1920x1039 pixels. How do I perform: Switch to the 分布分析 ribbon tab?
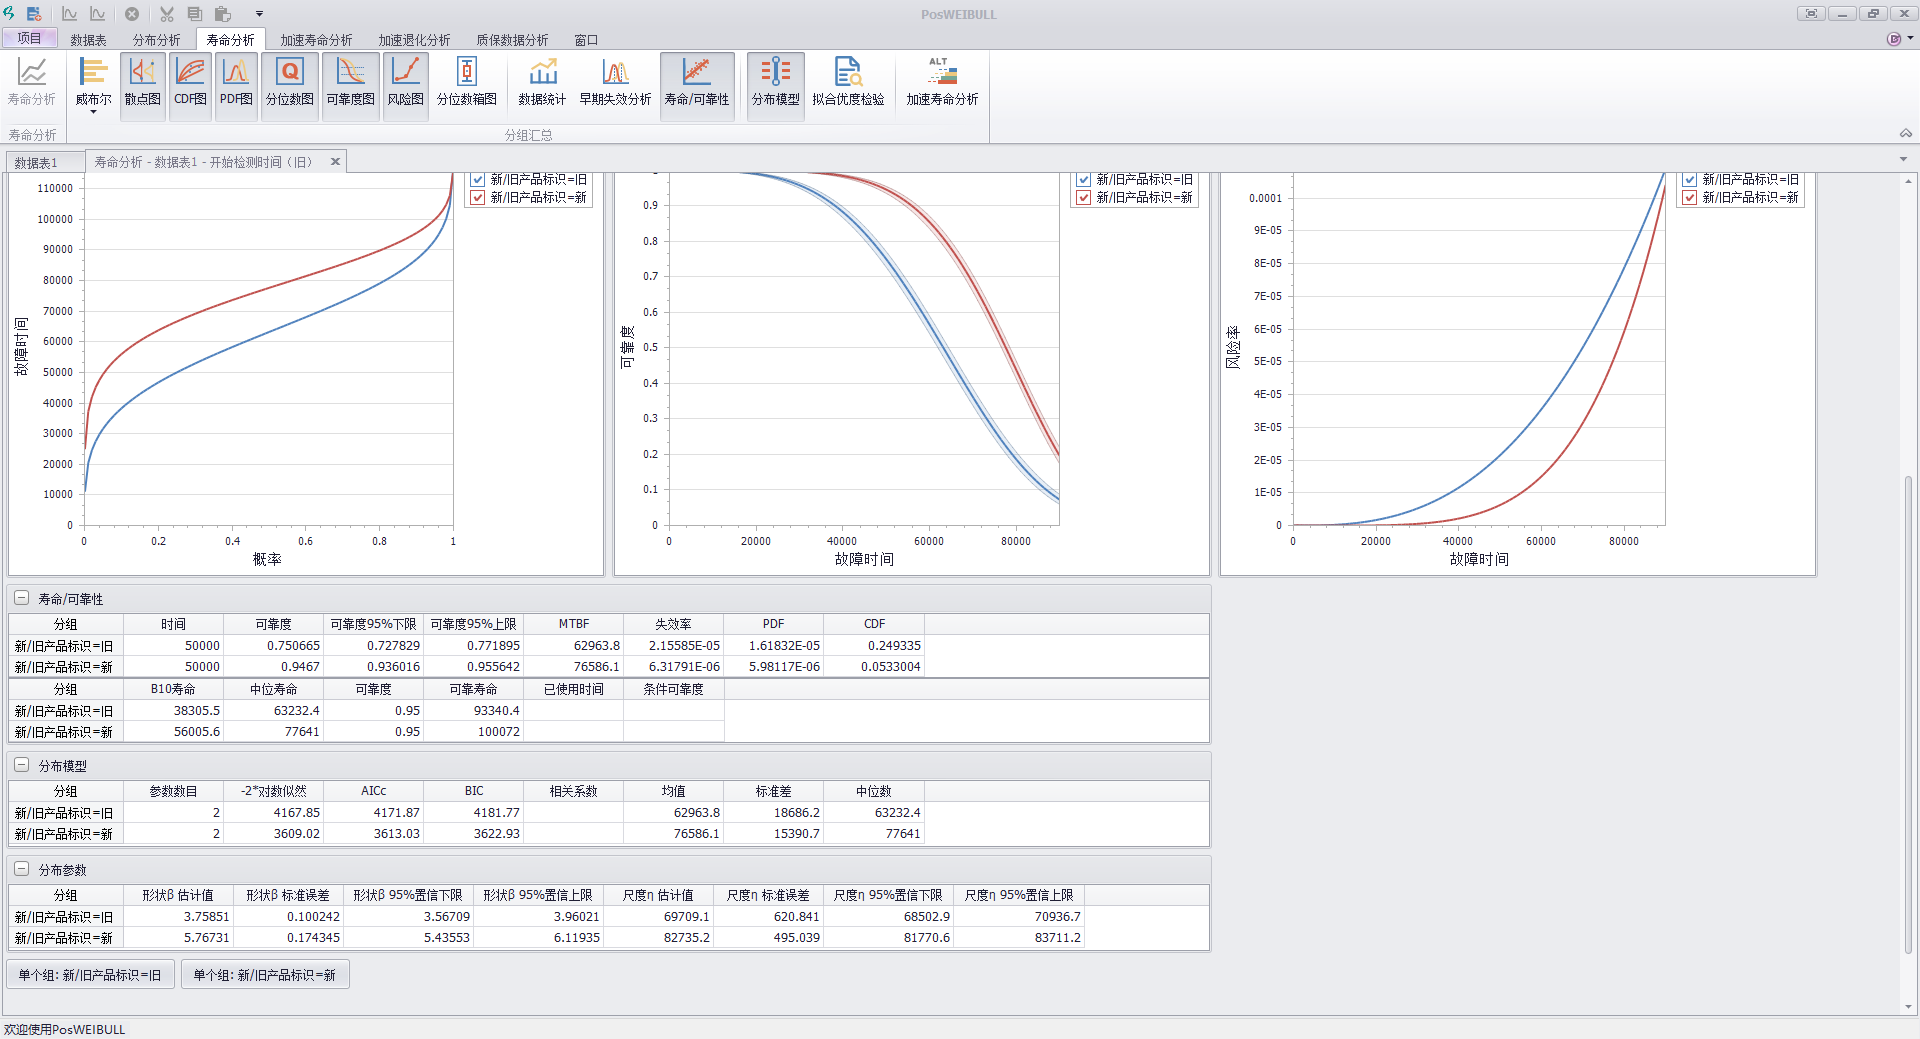[x=157, y=40]
